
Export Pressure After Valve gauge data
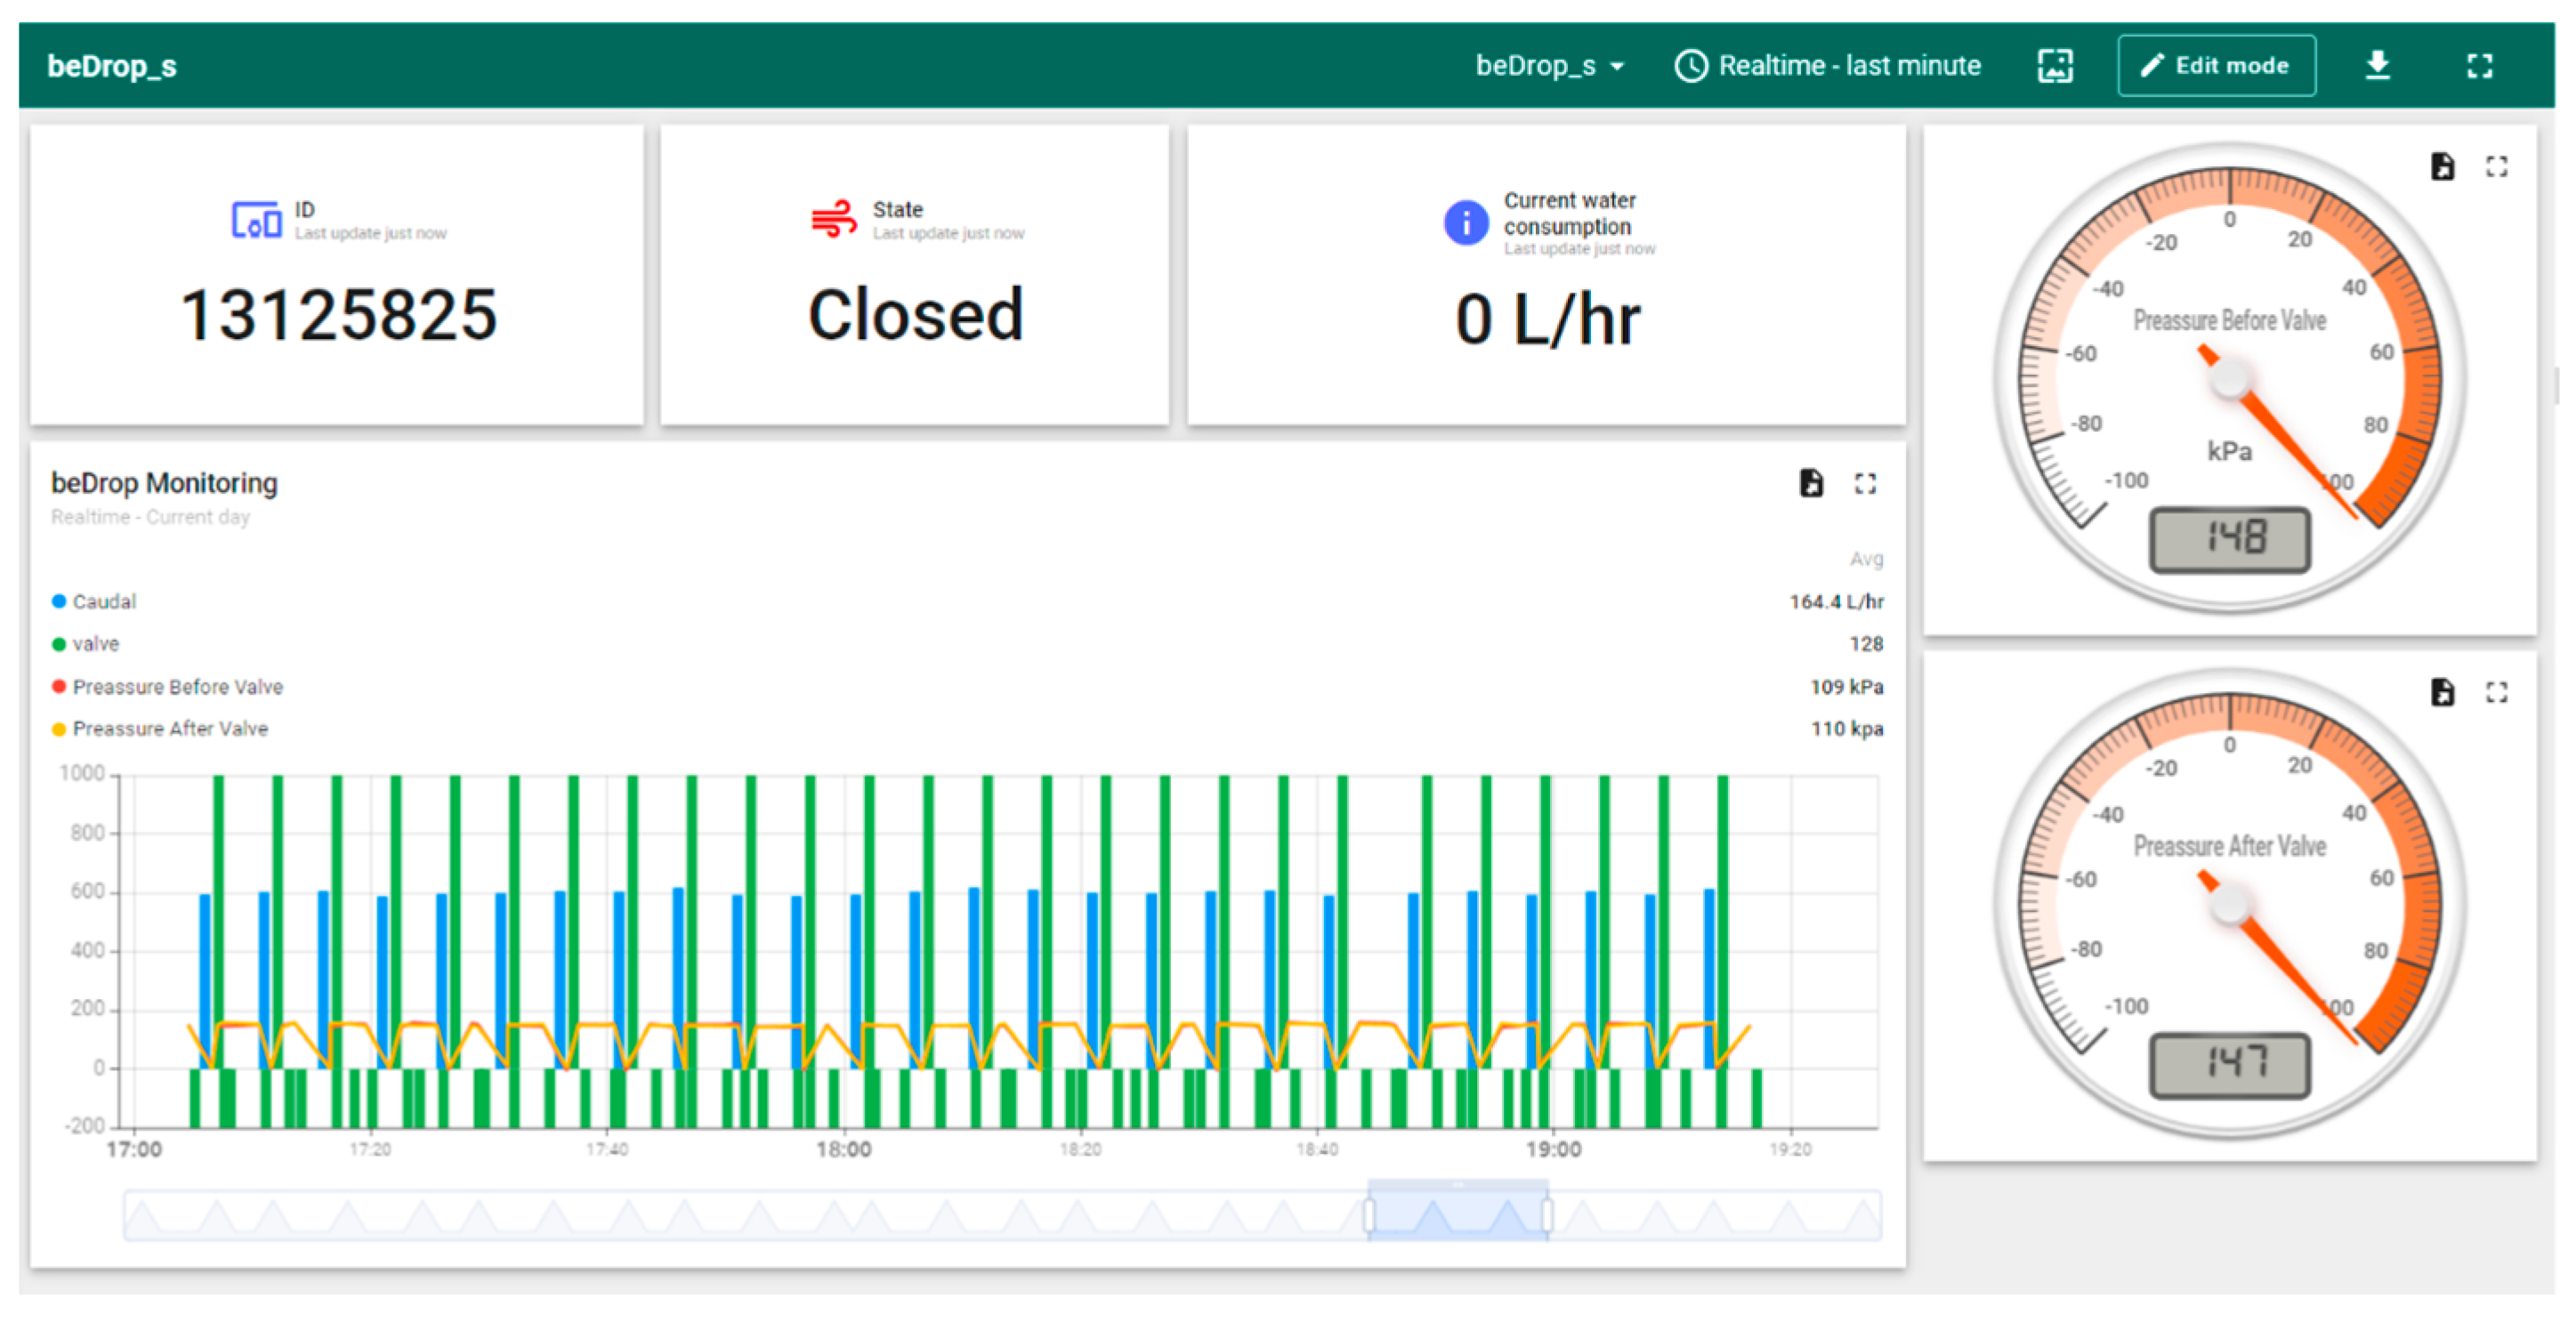2442,692
